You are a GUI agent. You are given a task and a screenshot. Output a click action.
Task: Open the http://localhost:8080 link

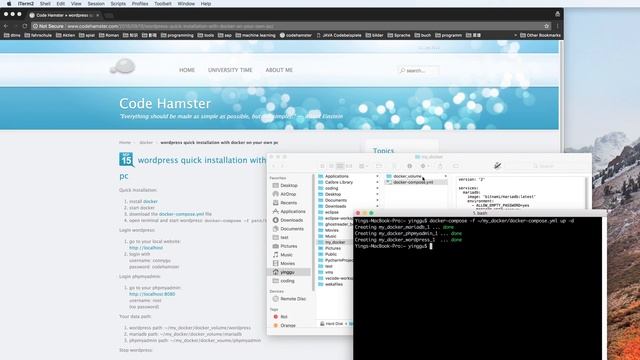[152, 294]
